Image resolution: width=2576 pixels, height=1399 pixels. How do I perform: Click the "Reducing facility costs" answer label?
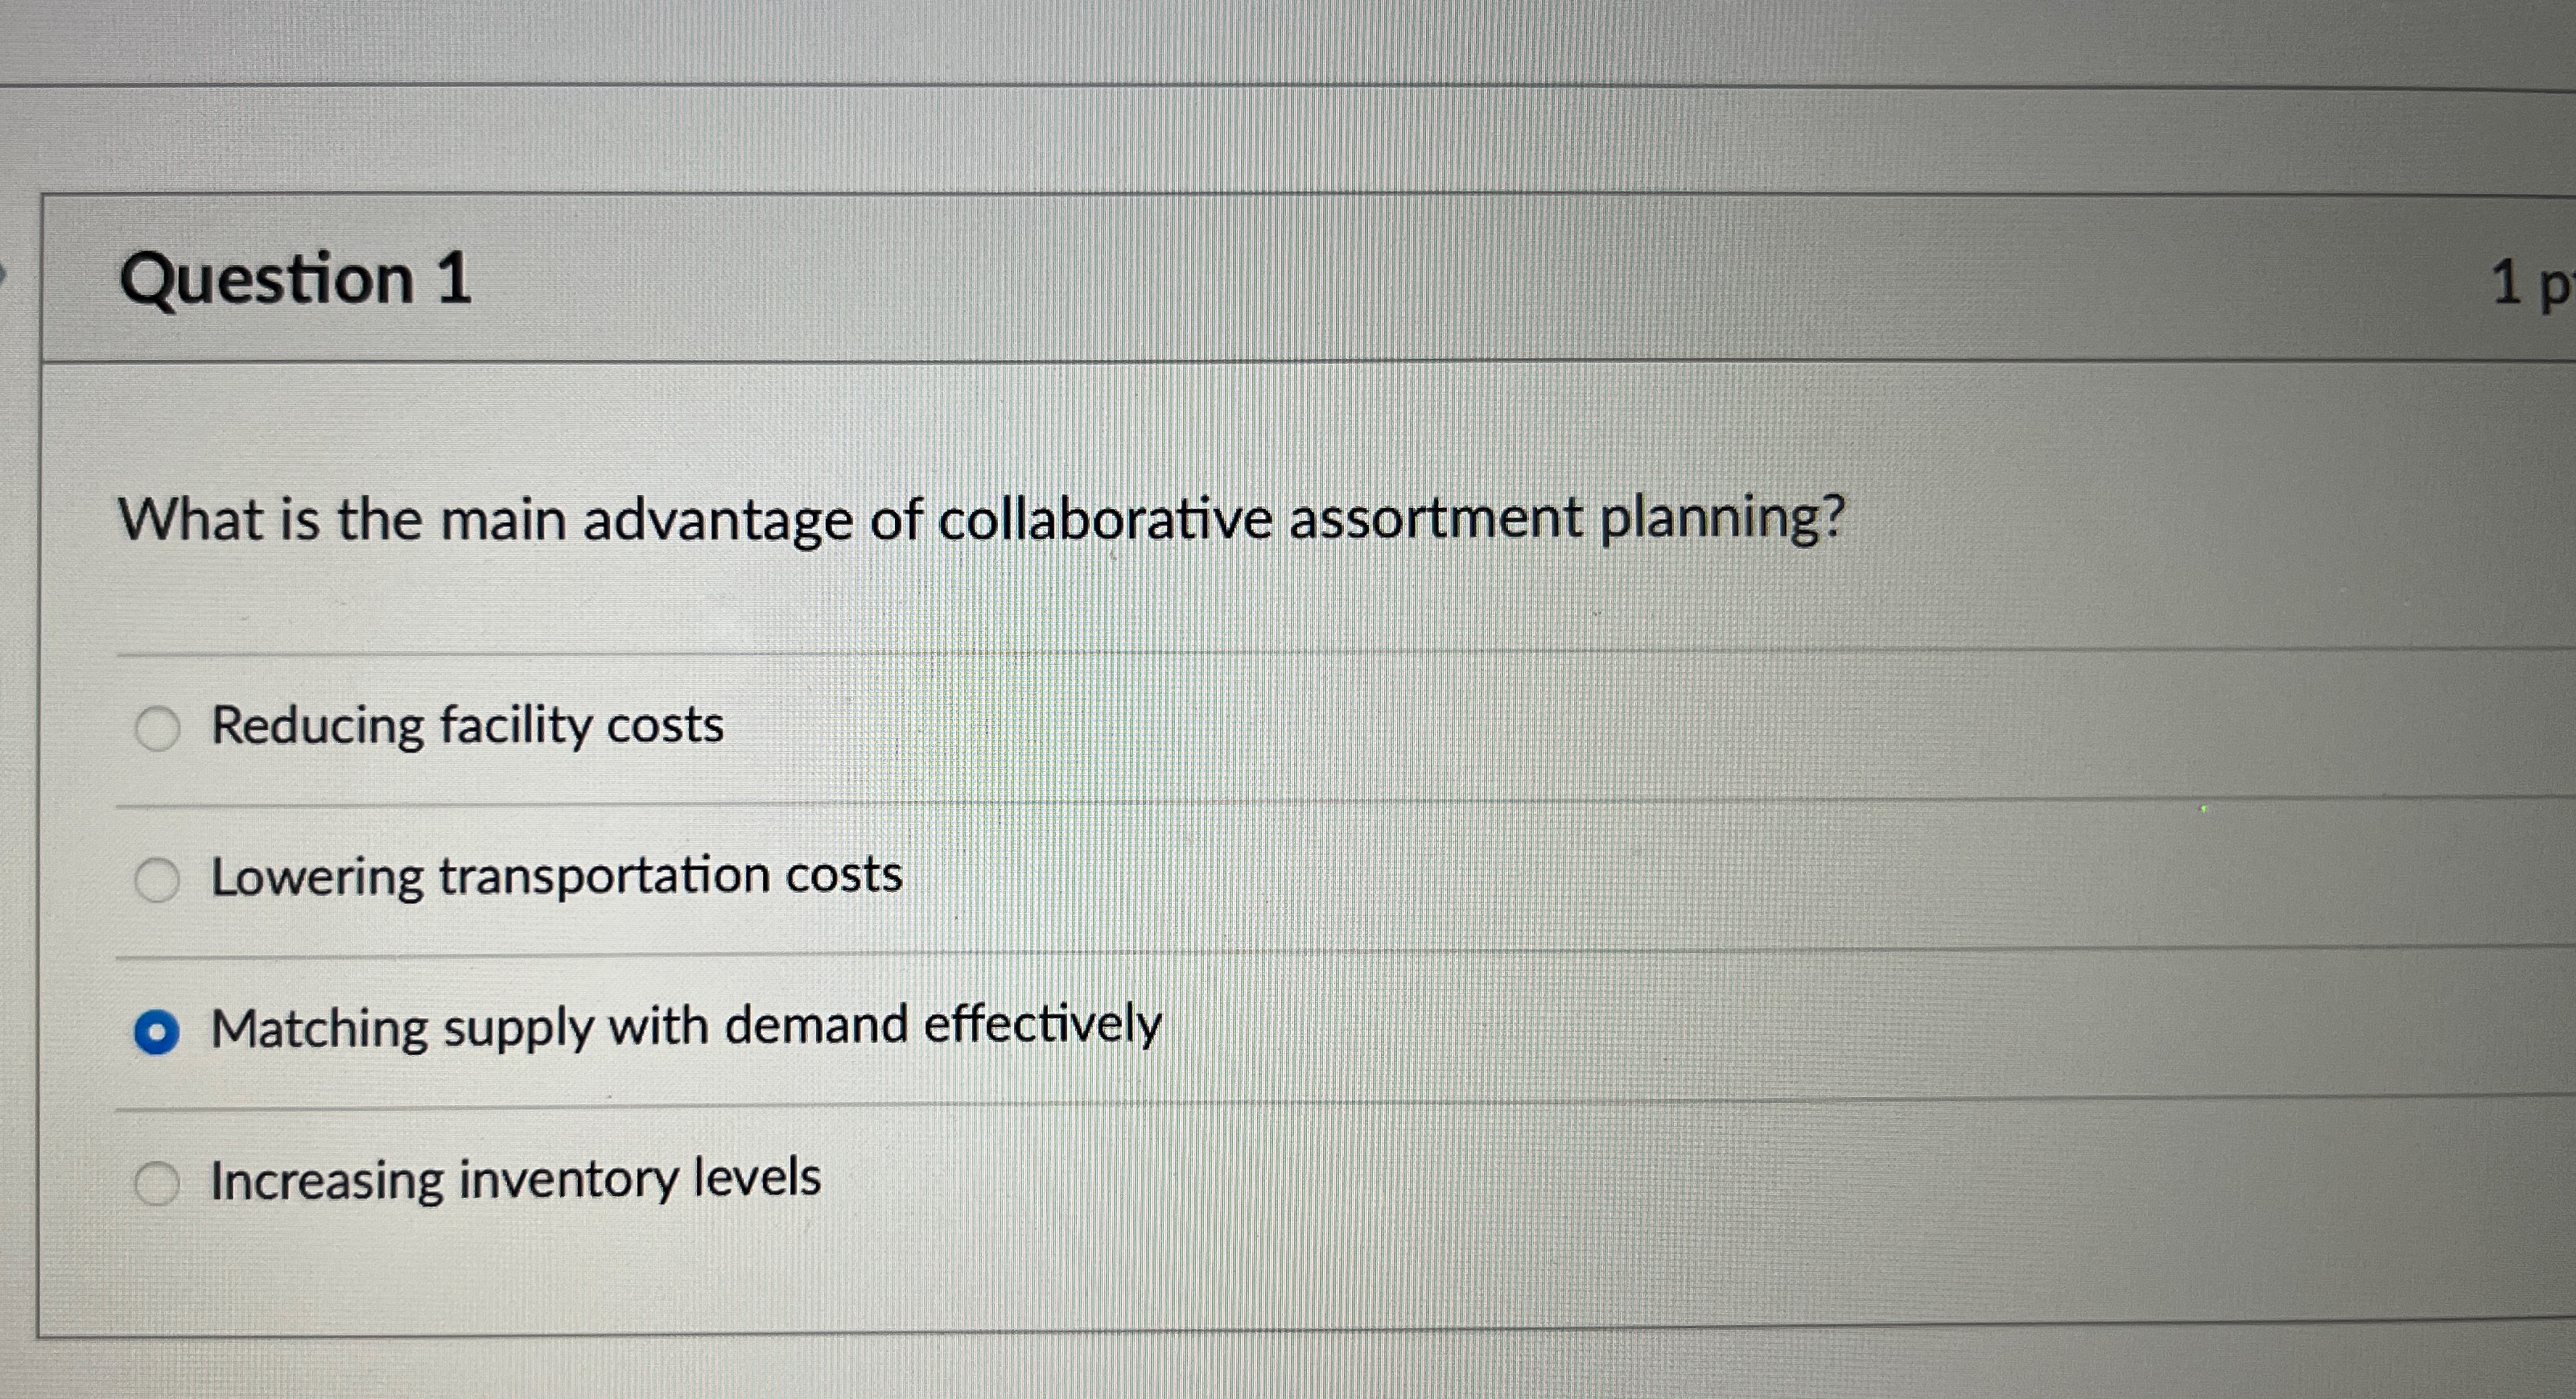pos(467,725)
